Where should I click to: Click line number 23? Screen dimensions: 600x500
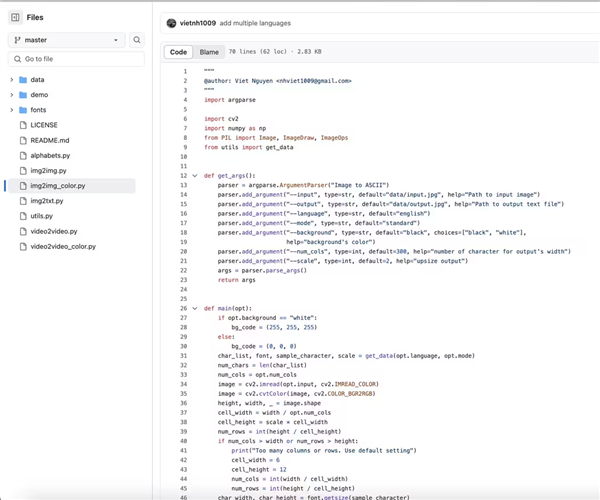point(184,280)
